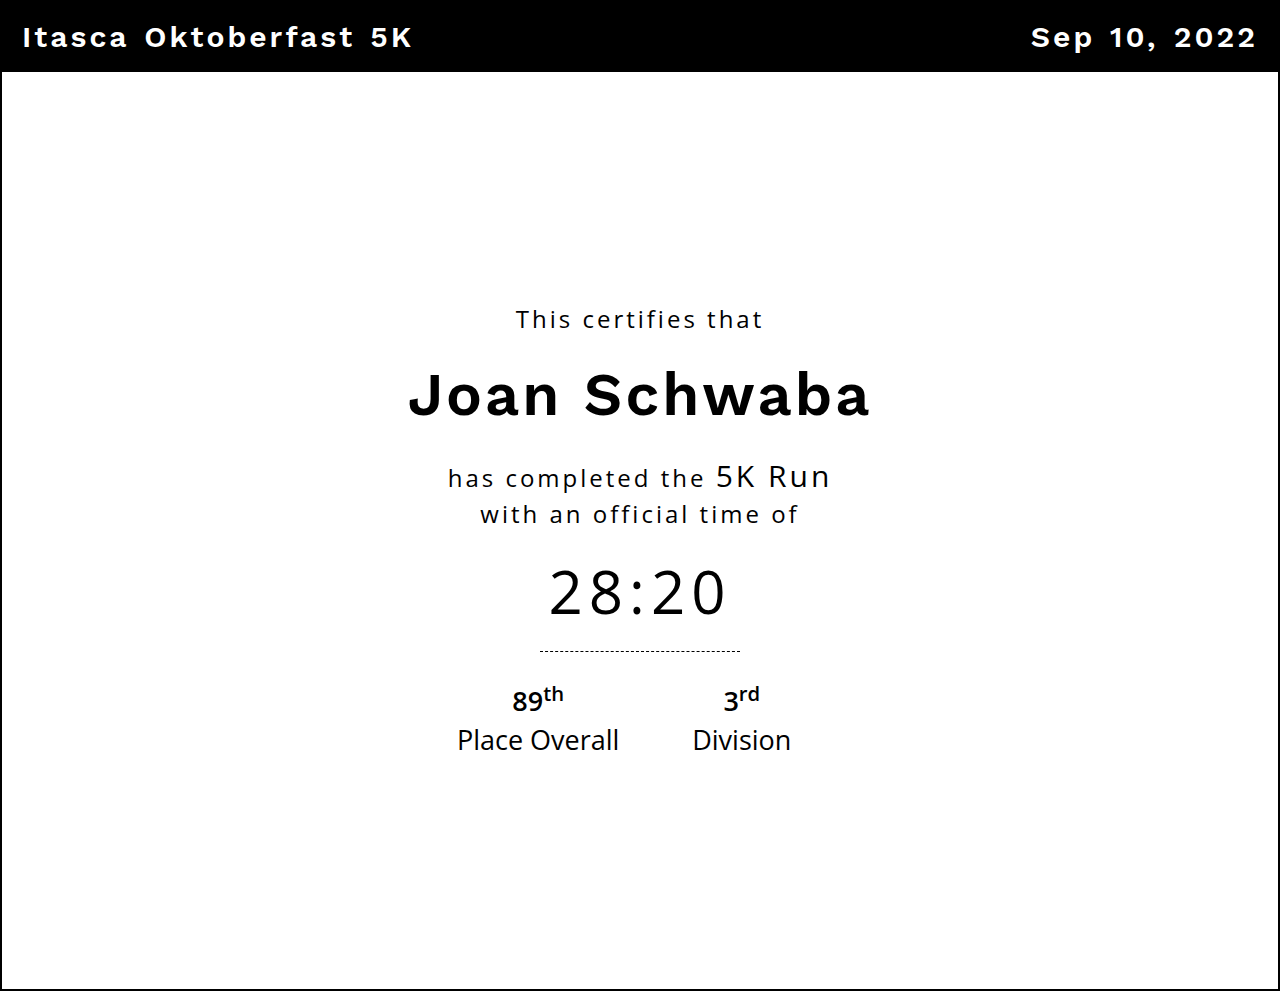Screen dimensions: 1280x991
Task: Select the "with an official time of" line
Action: tap(639, 515)
